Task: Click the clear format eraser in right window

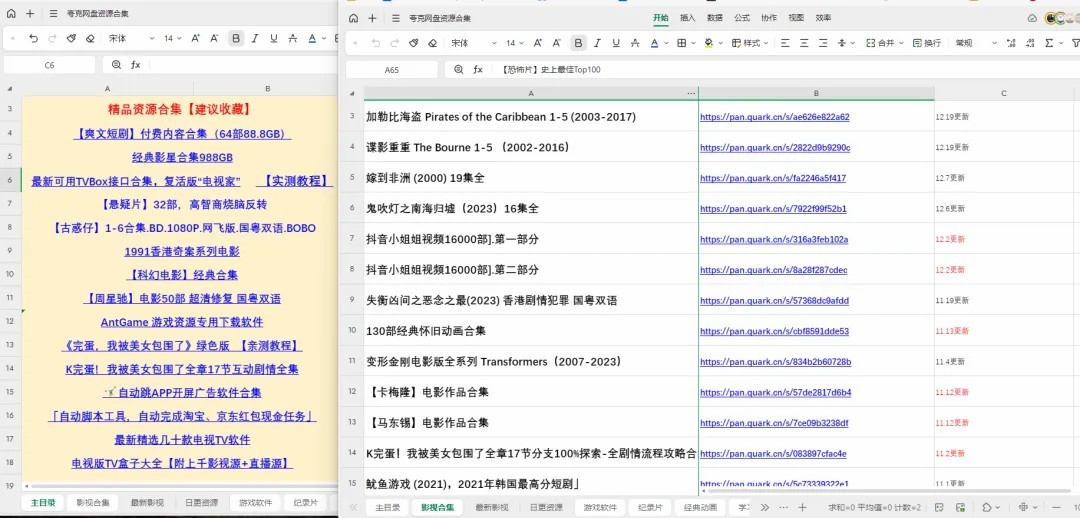Action: coord(432,43)
